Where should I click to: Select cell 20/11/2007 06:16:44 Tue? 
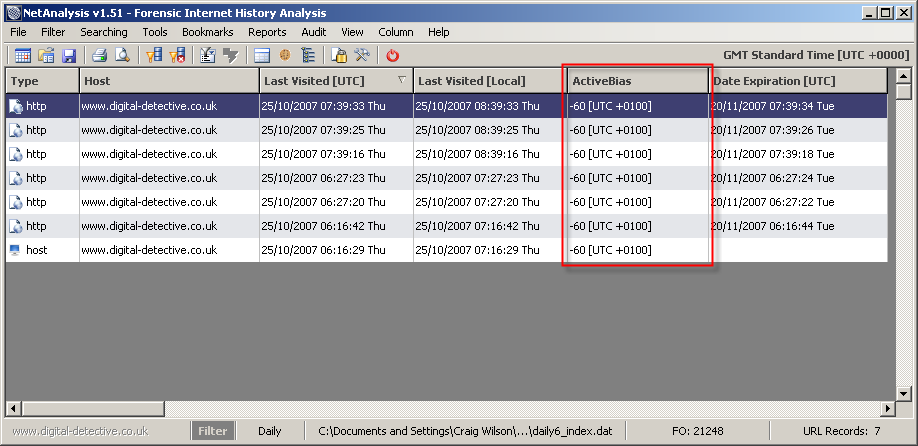coord(798,226)
